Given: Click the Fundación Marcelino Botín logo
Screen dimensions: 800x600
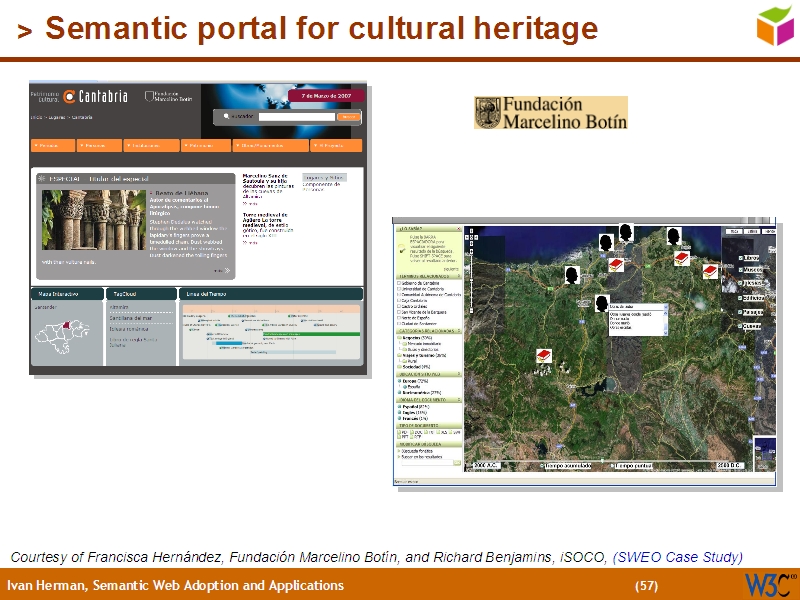Looking at the screenshot, I should click(551, 113).
